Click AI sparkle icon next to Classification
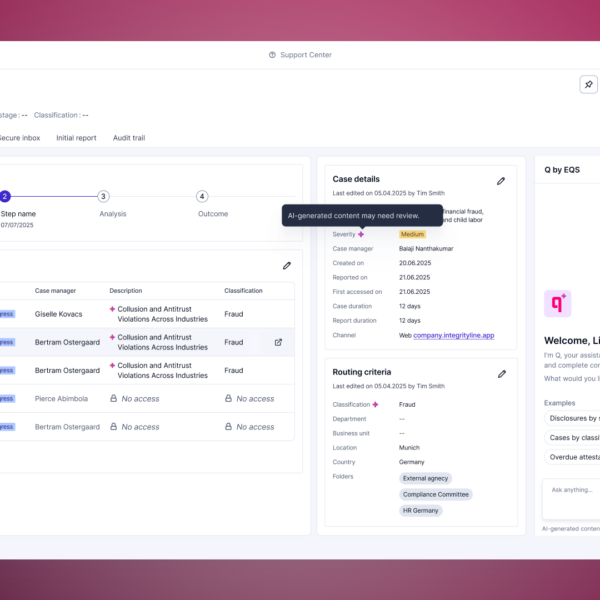This screenshot has height=600, width=600. click(x=375, y=404)
